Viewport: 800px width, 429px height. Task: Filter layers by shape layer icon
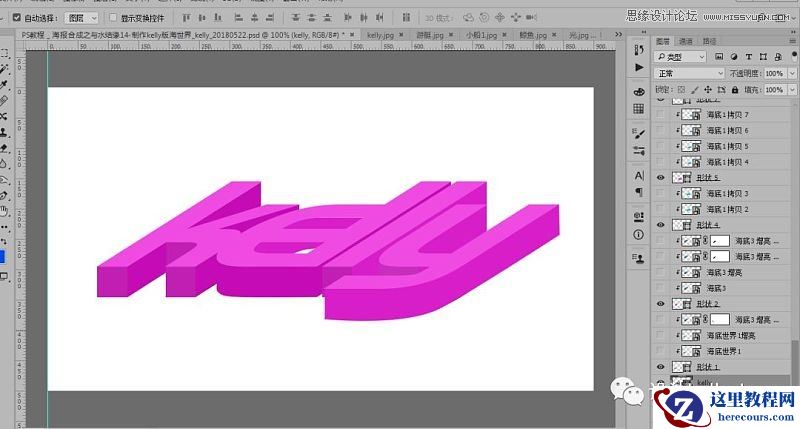(763, 57)
